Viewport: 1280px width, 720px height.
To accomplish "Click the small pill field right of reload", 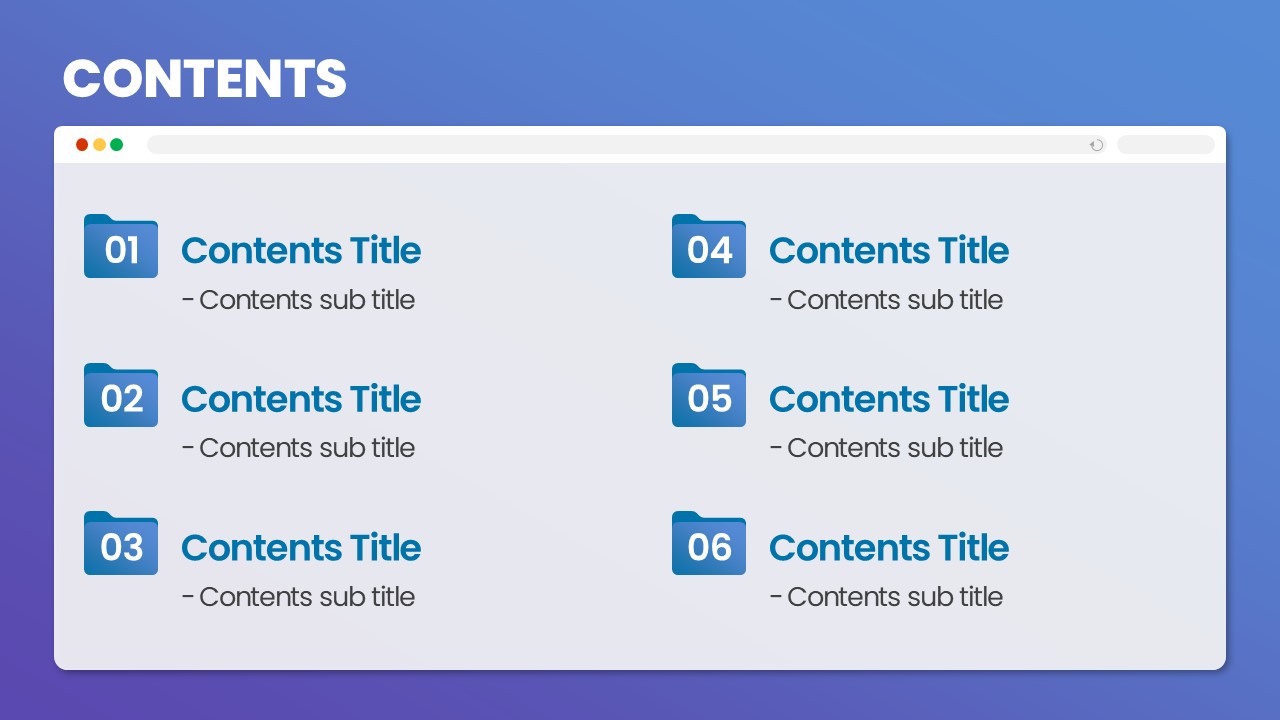I will [x=1165, y=145].
